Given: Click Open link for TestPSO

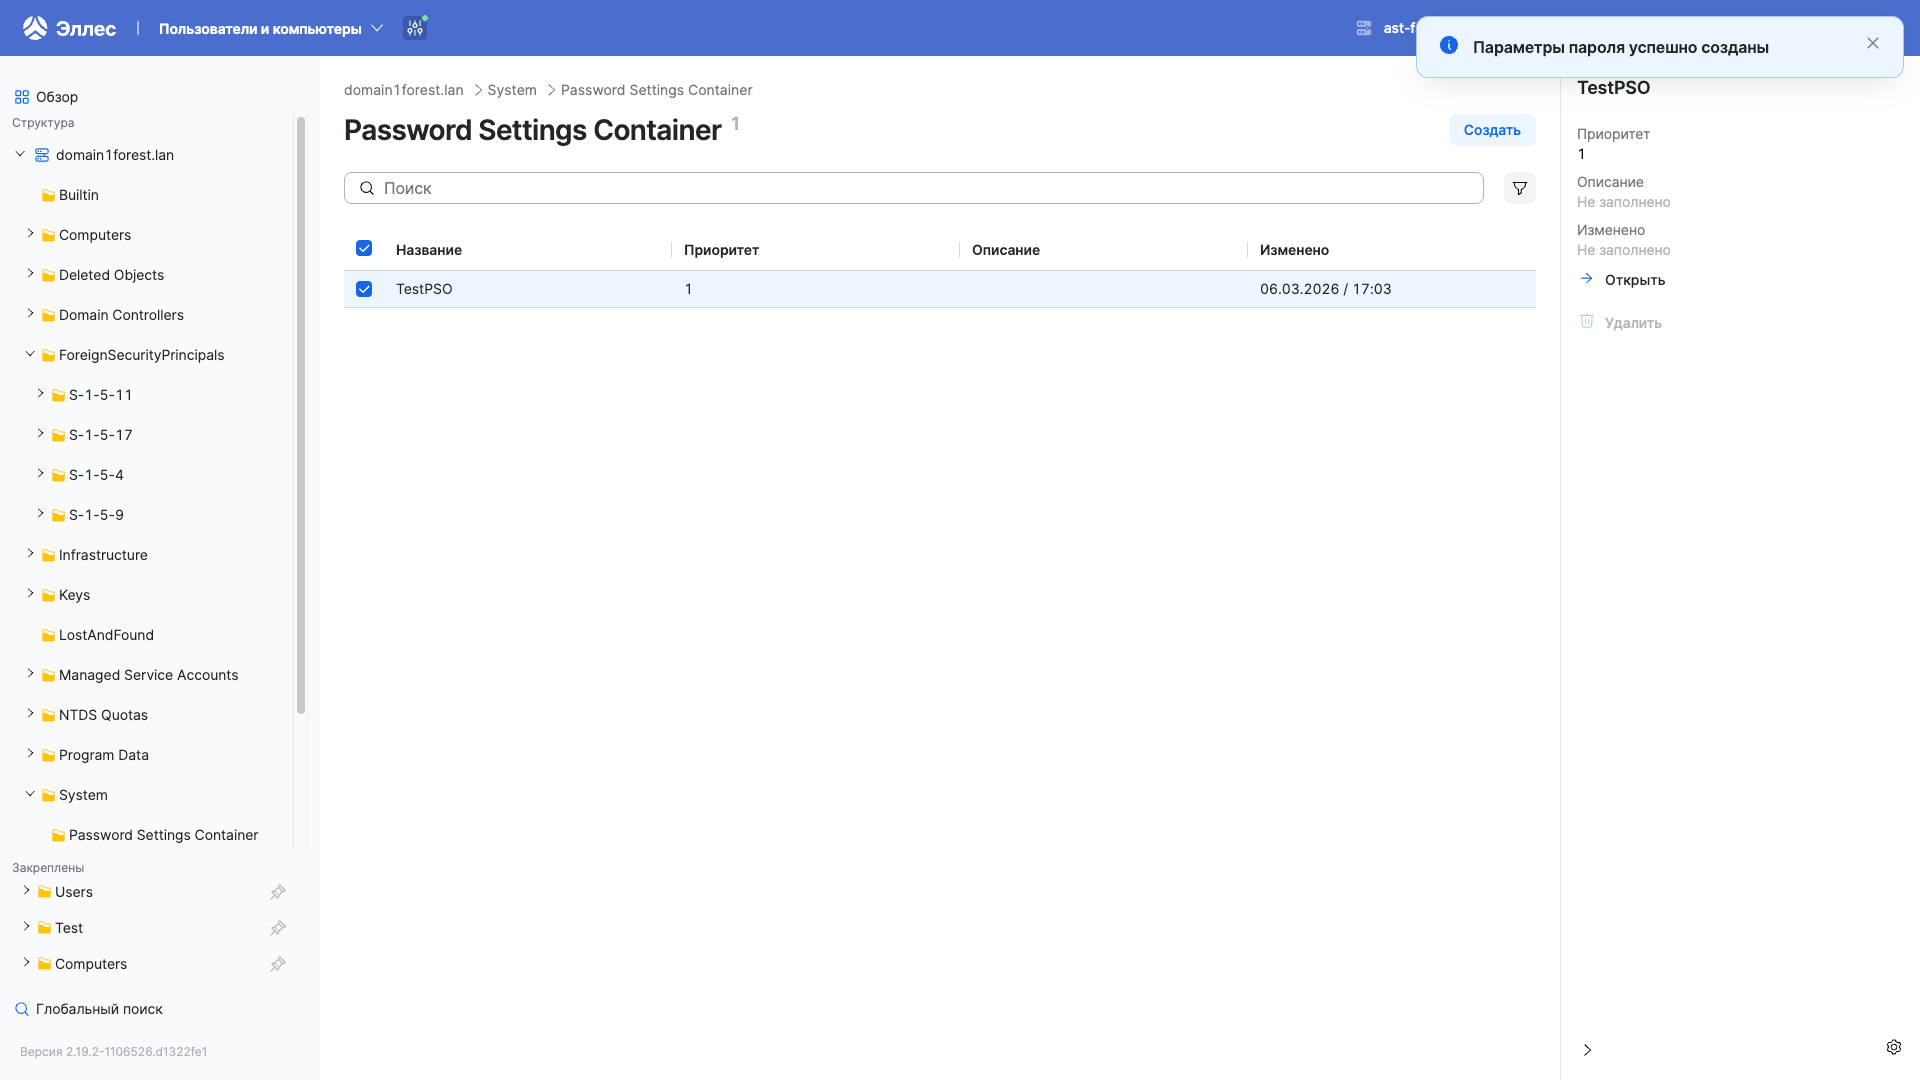Looking at the screenshot, I should tap(1634, 280).
